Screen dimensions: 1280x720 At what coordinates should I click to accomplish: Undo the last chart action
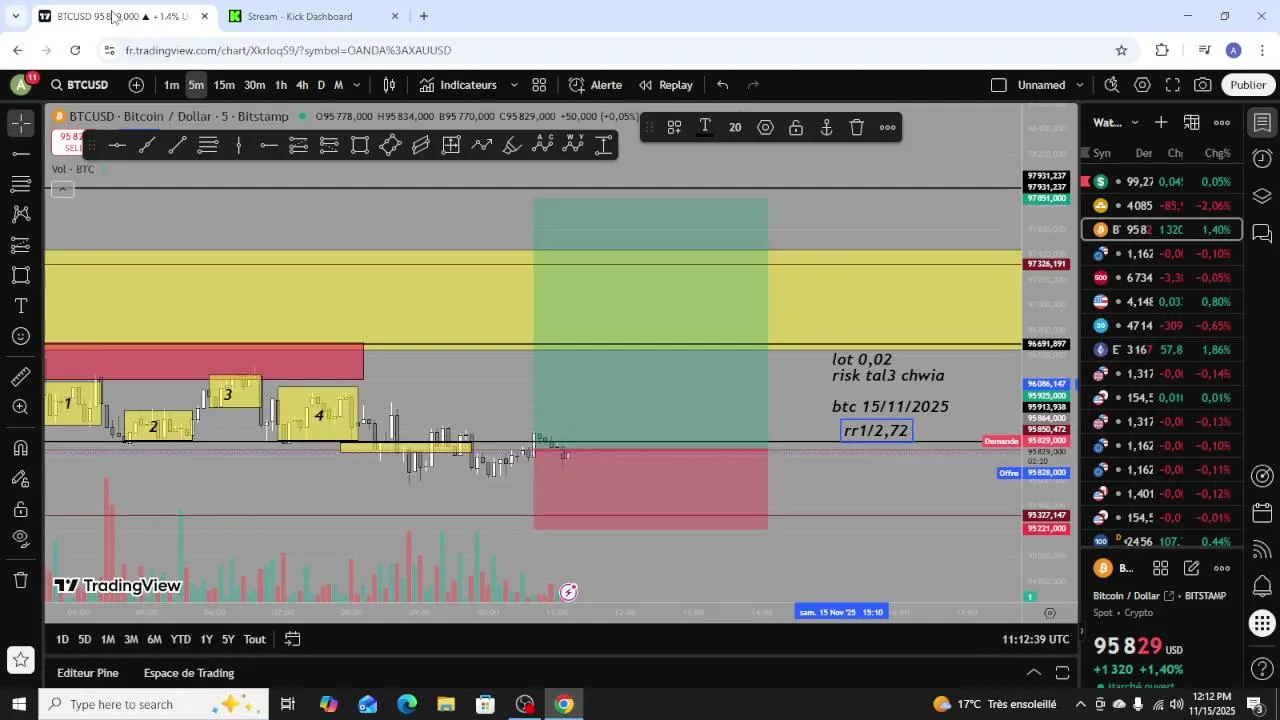(x=723, y=85)
